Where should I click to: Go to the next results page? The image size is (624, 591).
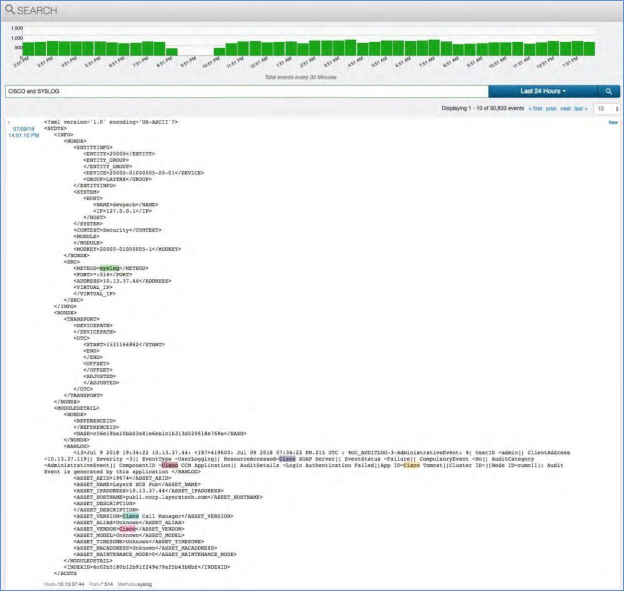tap(566, 107)
